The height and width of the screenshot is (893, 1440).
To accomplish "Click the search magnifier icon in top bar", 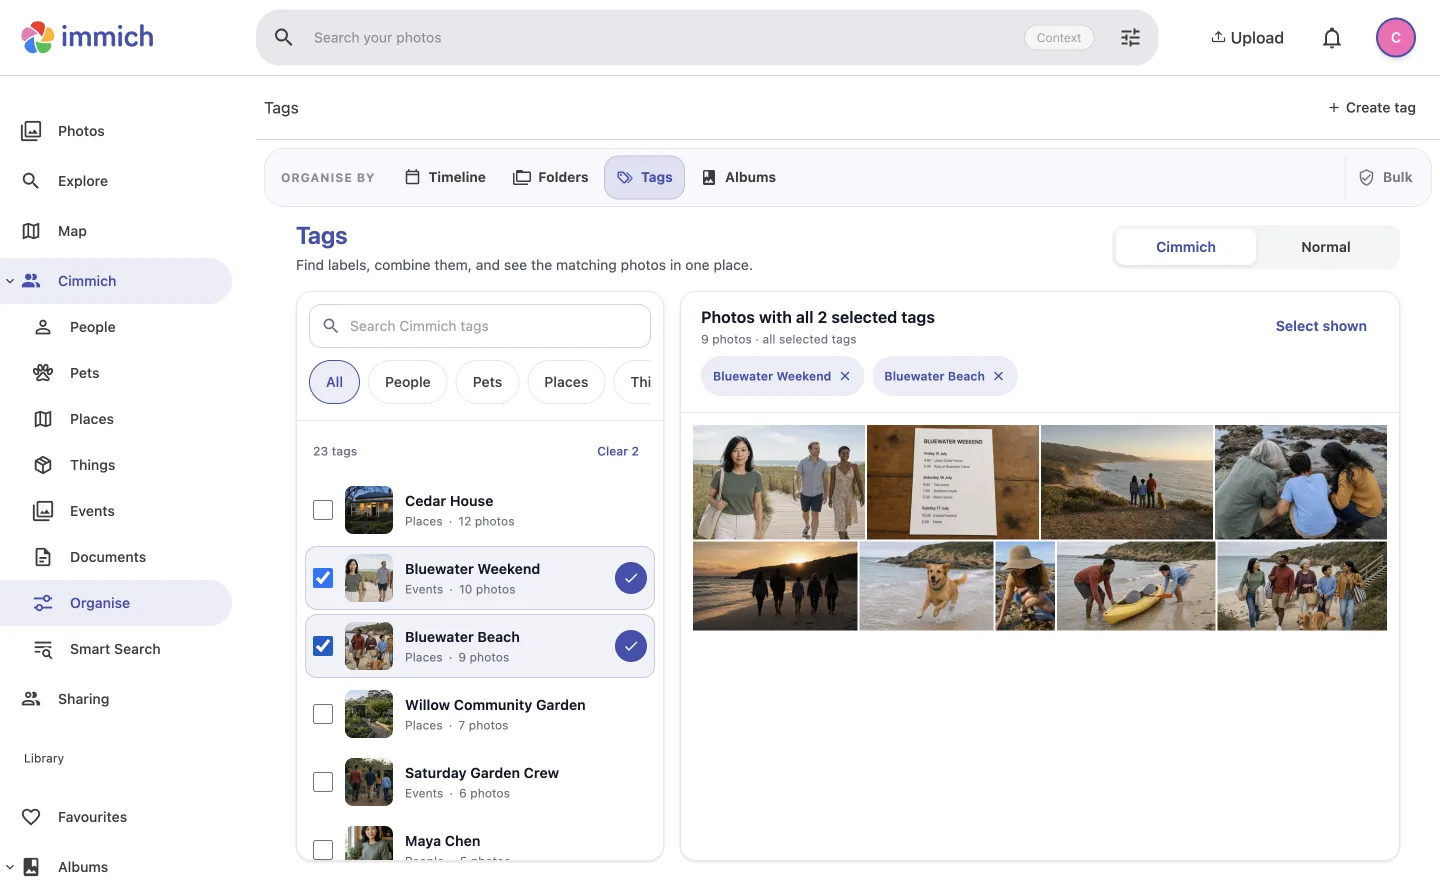I will pyautogui.click(x=284, y=37).
